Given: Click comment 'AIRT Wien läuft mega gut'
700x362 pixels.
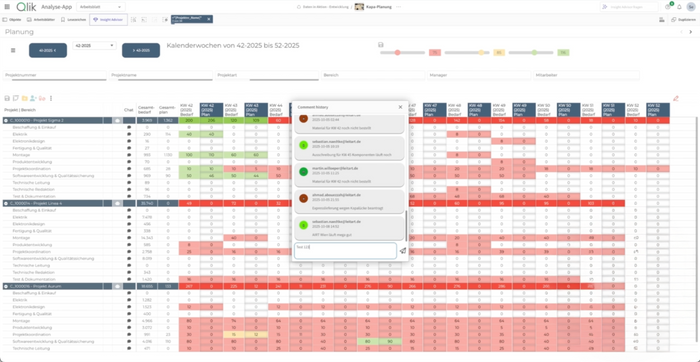Looking at the screenshot, I should pos(349,229).
